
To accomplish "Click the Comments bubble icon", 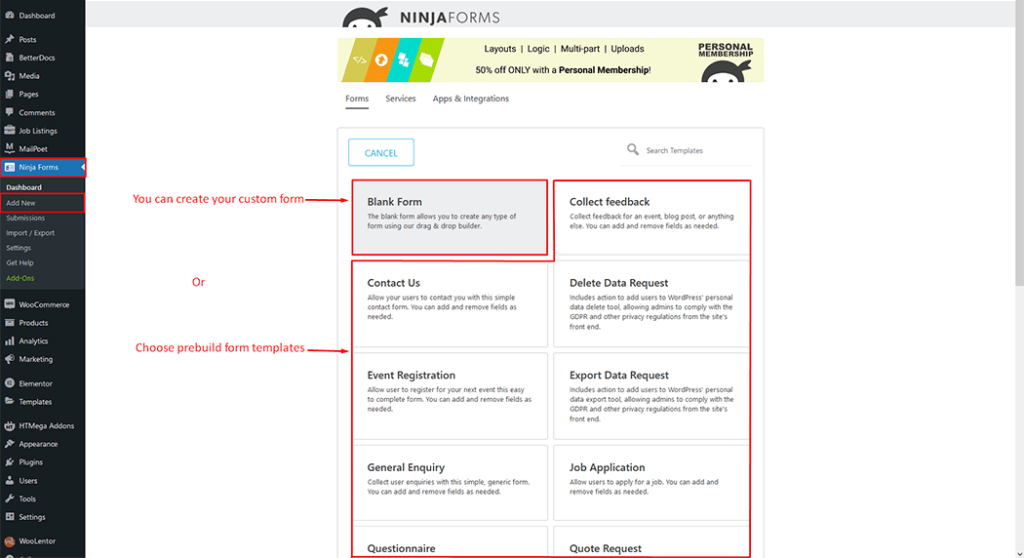I will click(x=9, y=112).
